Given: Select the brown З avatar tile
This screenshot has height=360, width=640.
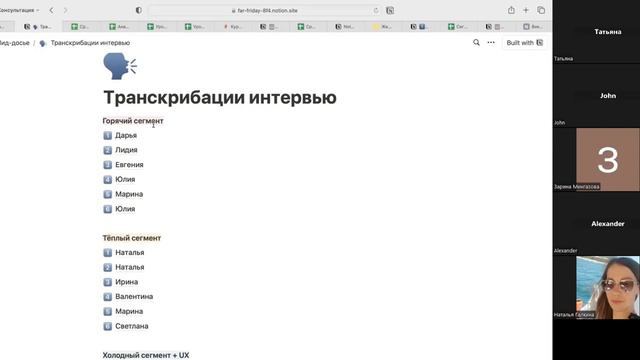Looking at the screenshot, I should pyautogui.click(x=607, y=159).
